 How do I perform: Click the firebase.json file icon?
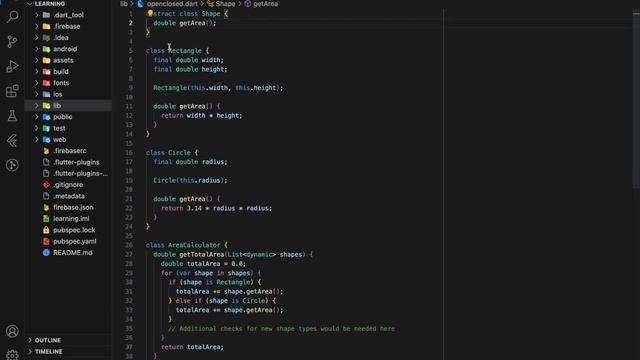click(x=46, y=207)
